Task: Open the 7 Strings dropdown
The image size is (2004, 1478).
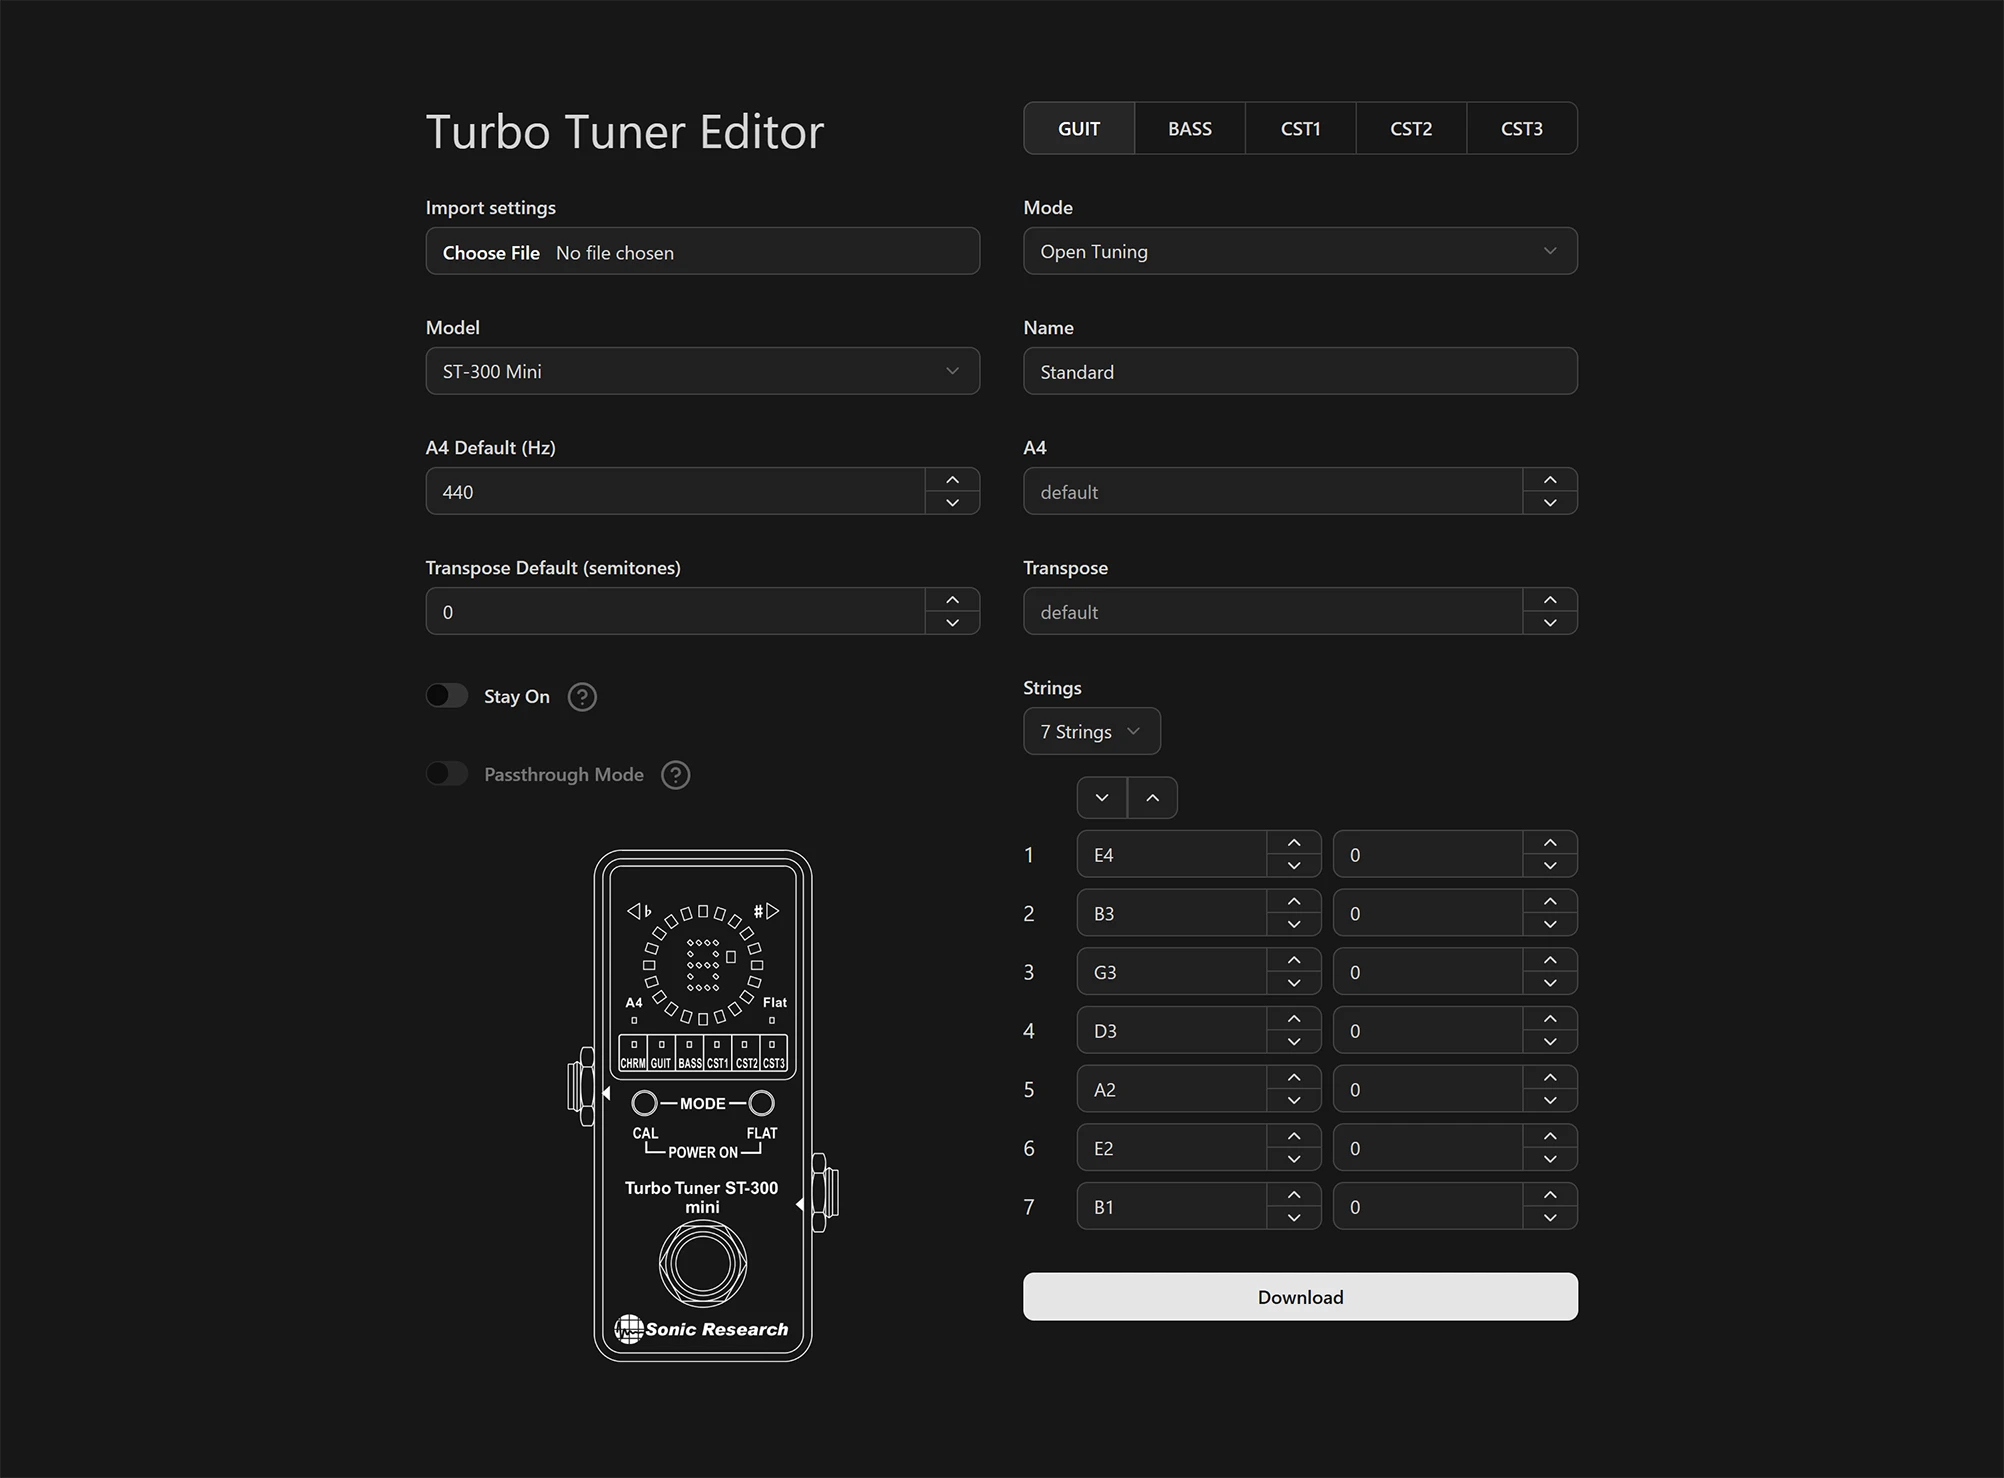Action: [x=1092, y=732]
